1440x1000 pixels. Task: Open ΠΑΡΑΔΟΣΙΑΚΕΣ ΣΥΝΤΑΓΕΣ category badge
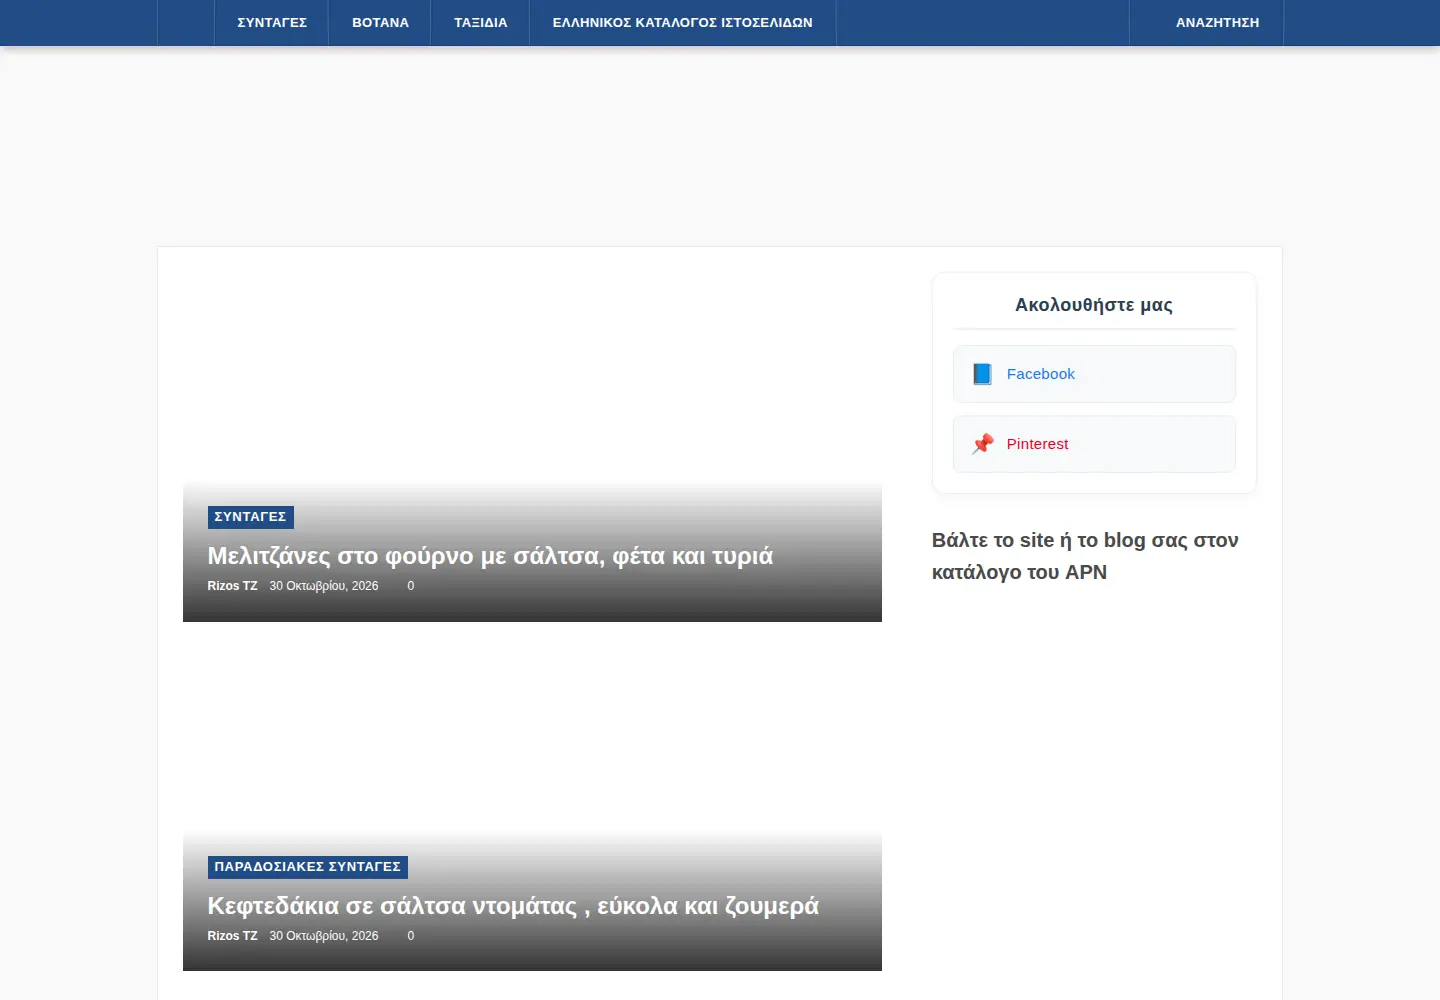[308, 867]
